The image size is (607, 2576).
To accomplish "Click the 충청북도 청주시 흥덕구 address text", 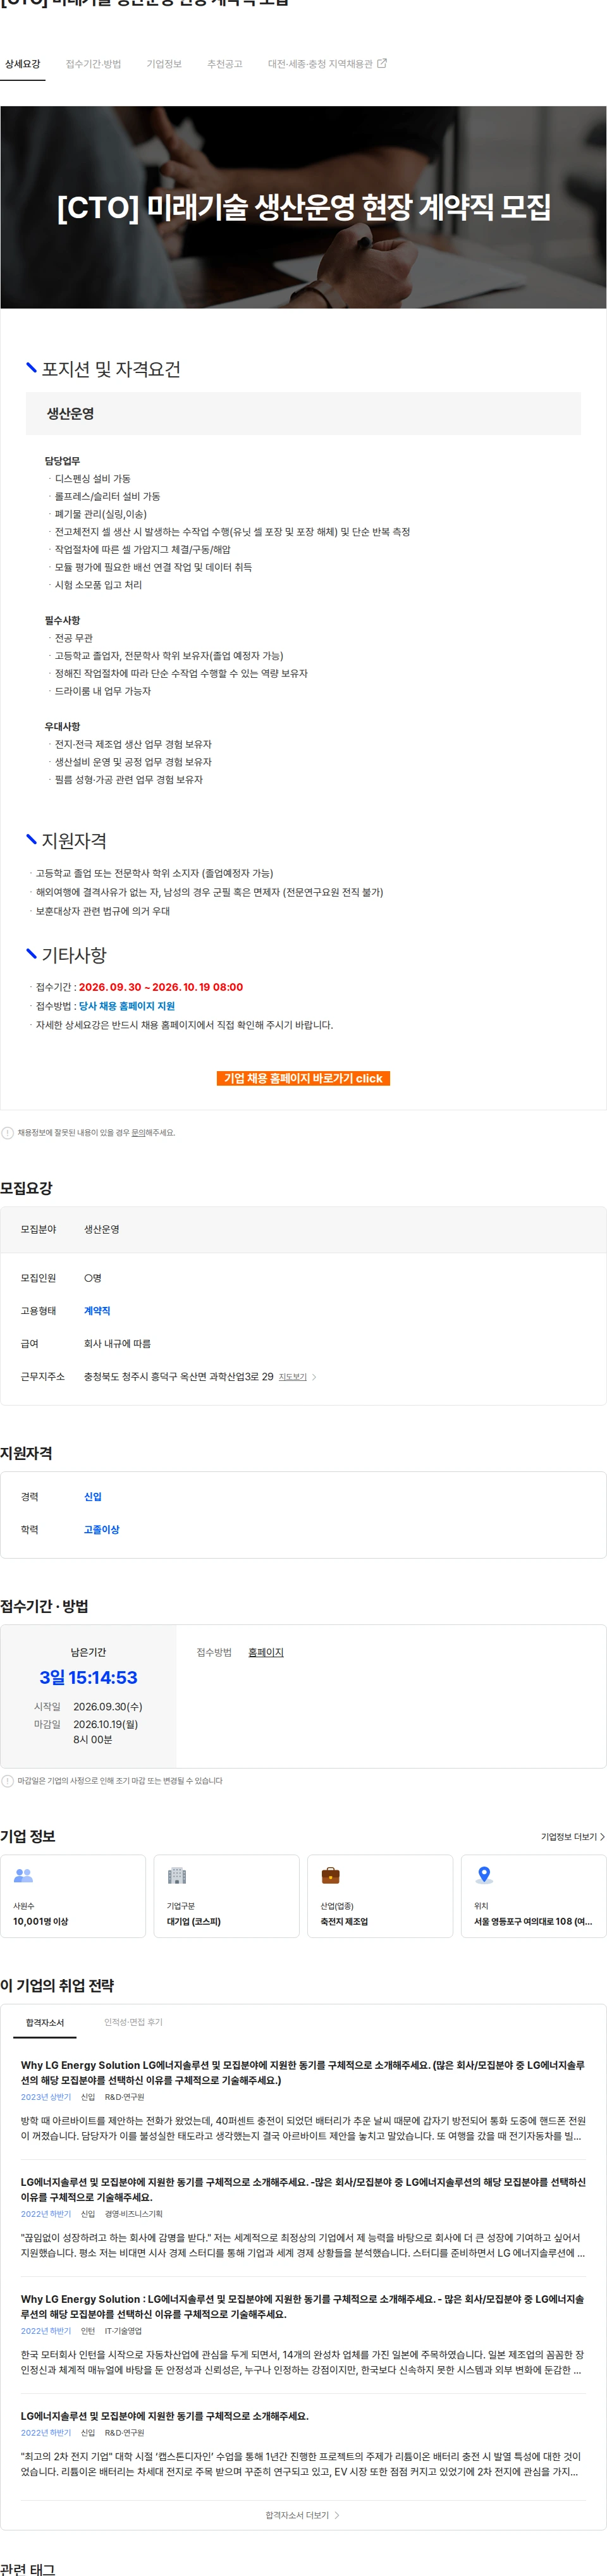I will (178, 1377).
